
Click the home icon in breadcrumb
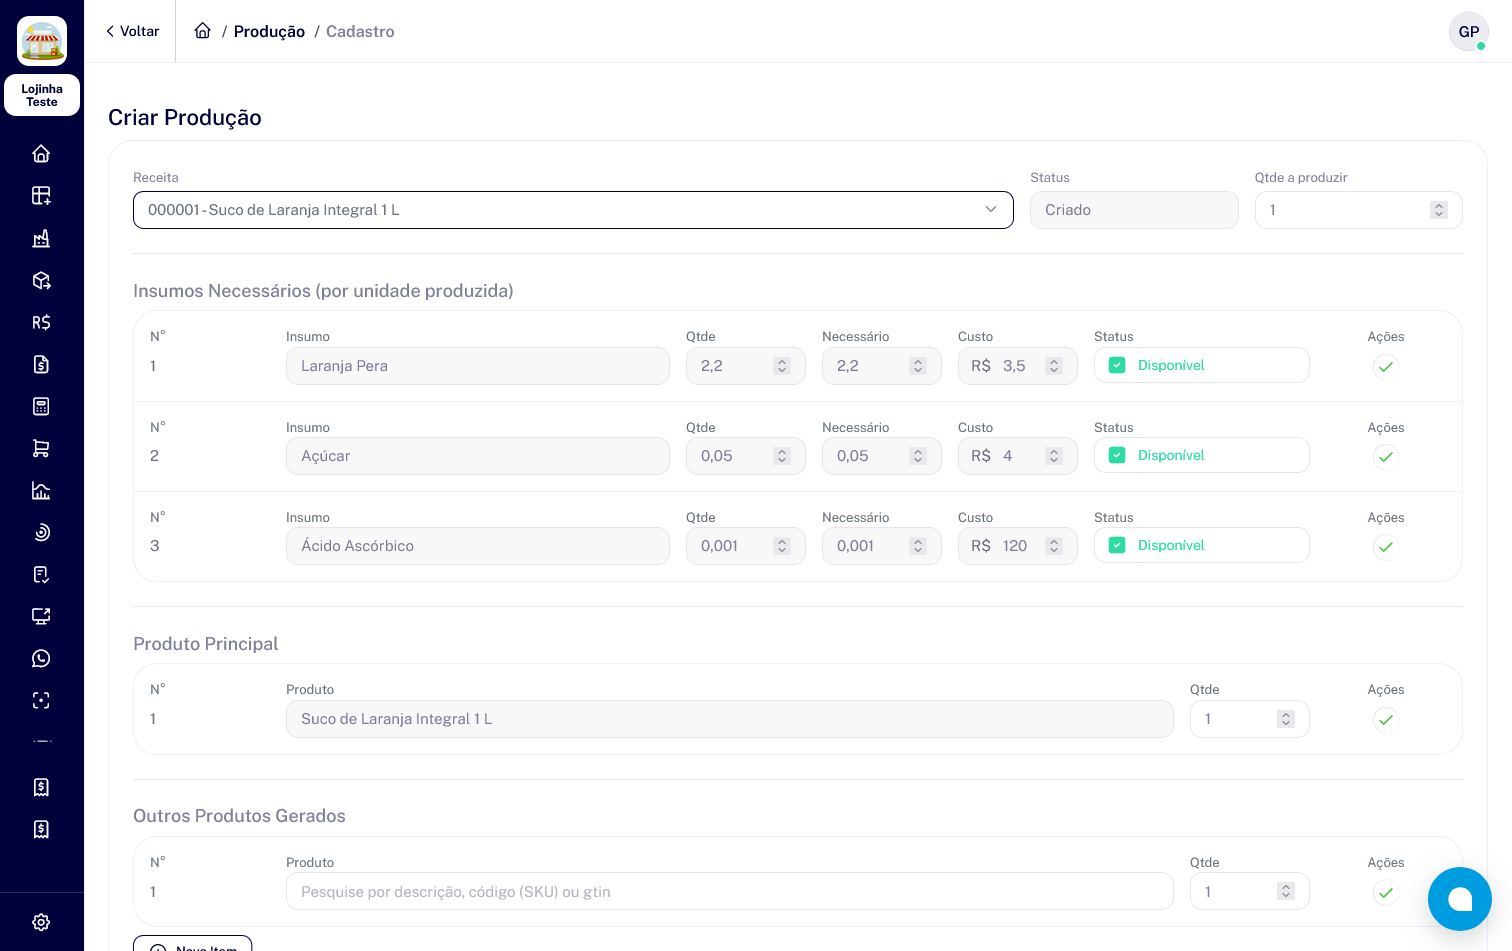[203, 31]
